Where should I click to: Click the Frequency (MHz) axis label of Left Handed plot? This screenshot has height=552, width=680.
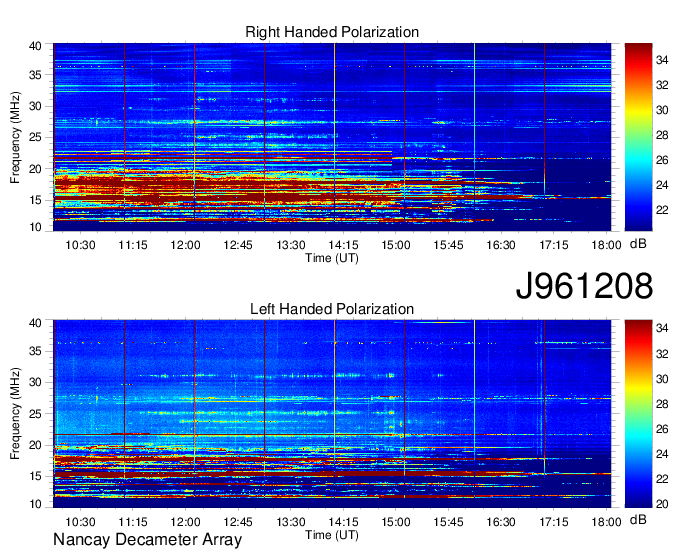point(15,414)
